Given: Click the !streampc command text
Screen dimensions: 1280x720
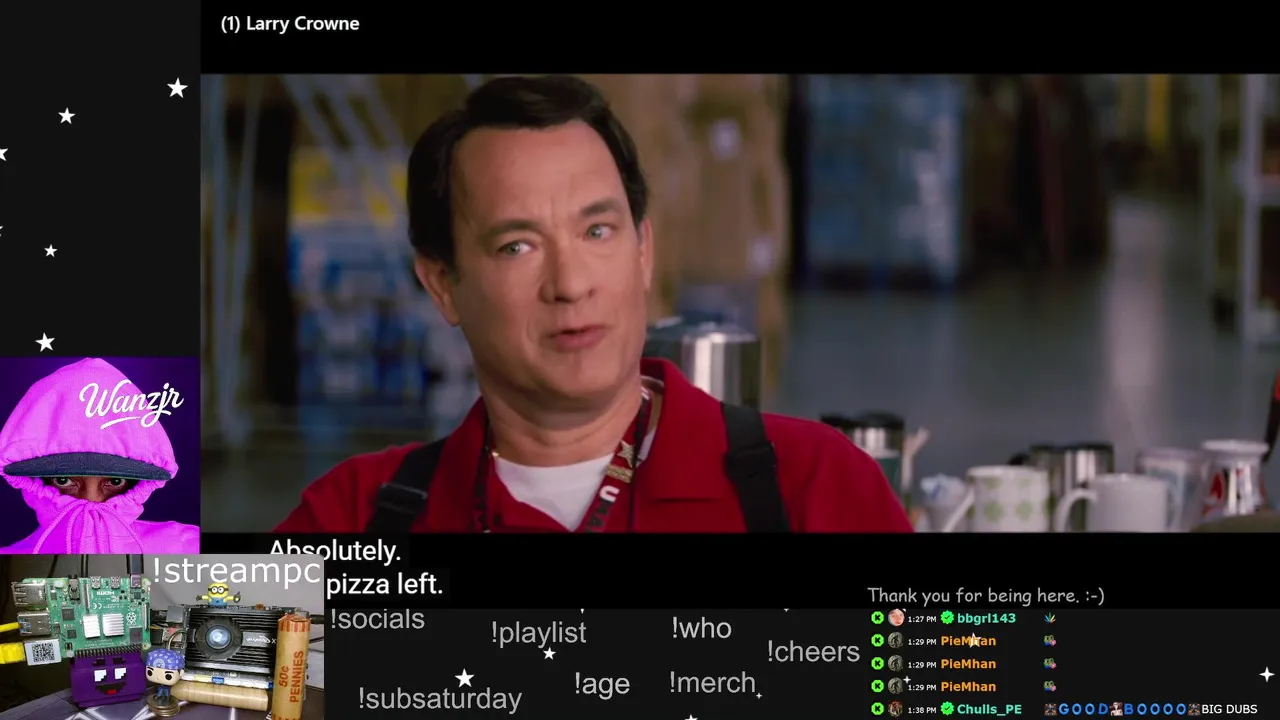Looking at the screenshot, I should (237, 571).
